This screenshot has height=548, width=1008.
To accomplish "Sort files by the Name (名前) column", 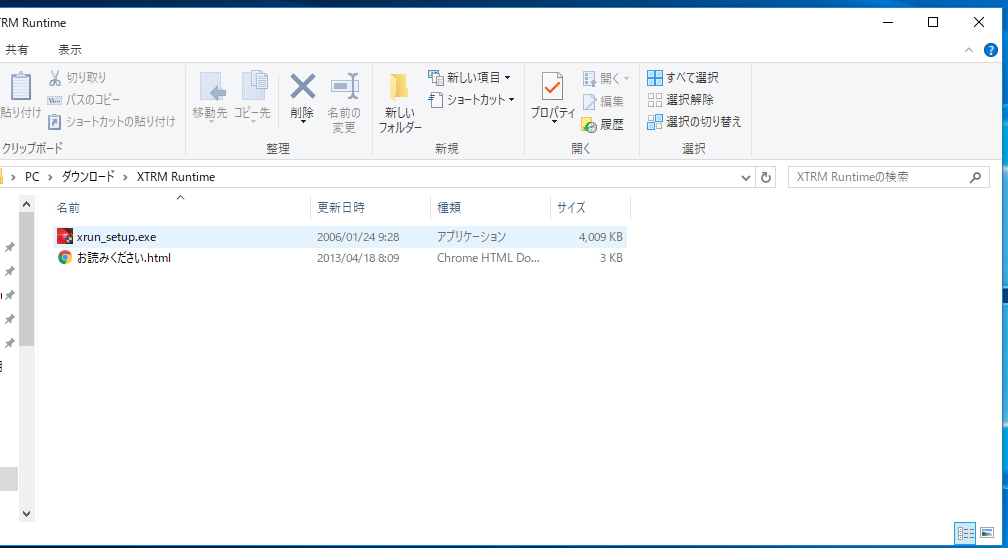I will 69,208.
